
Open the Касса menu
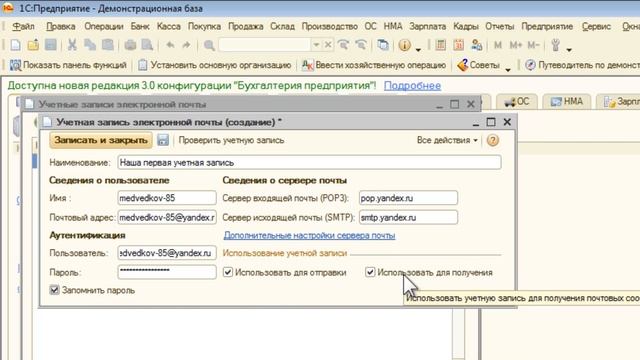pos(169,27)
